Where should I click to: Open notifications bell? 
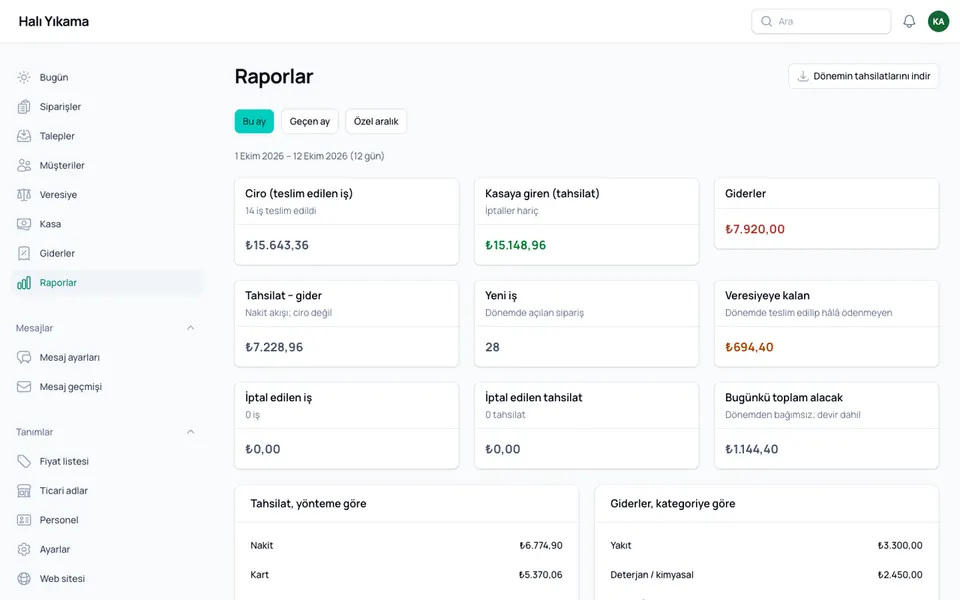pos(909,21)
